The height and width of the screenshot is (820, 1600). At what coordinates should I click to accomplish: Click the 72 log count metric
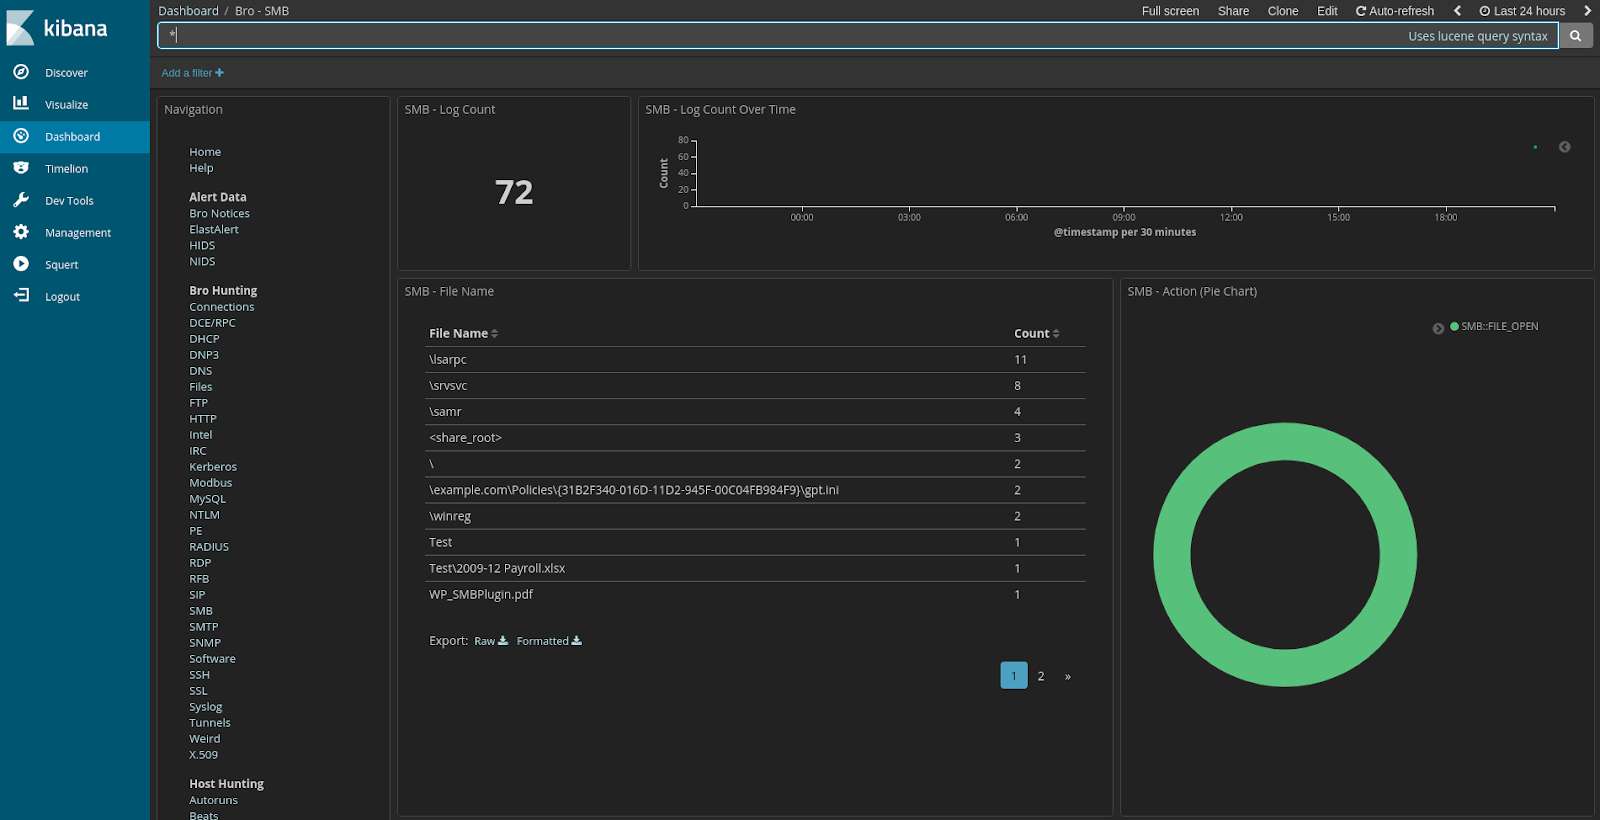point(514,192)
